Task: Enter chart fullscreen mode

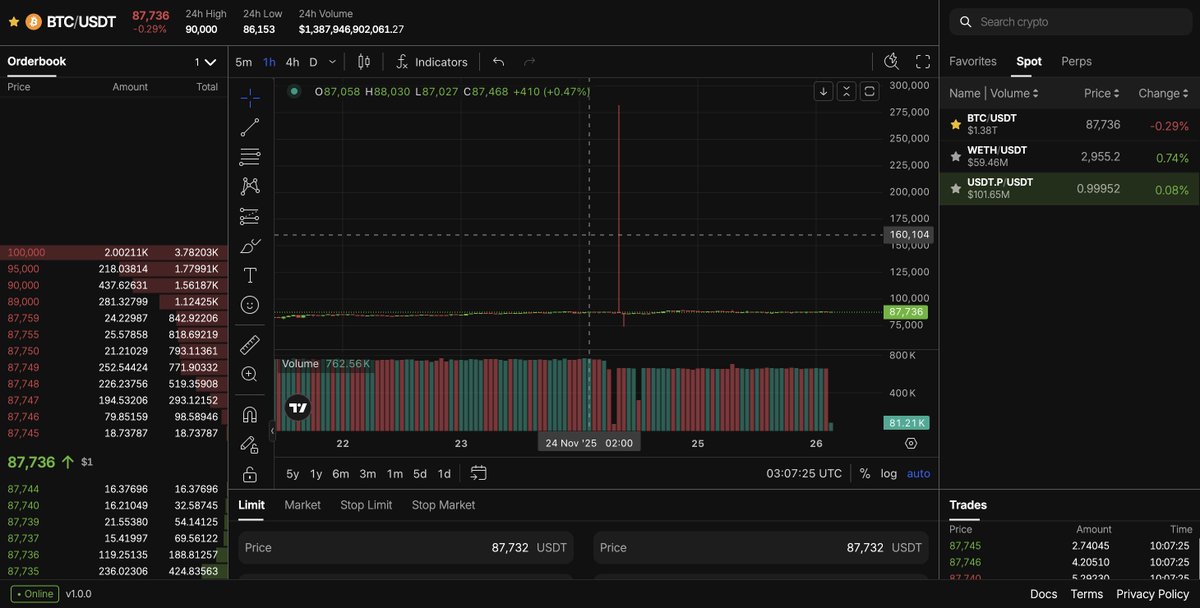Action: pyautogui.click(x=923, y=62)
